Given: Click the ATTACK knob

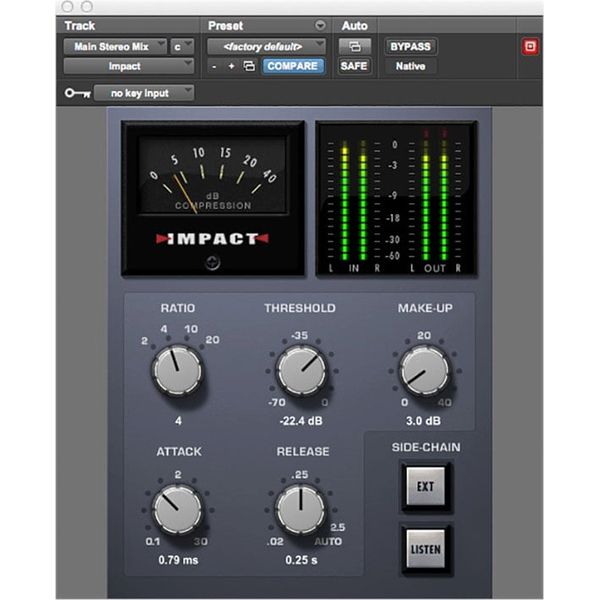Looking at the screenshot, I should (178, 509).
